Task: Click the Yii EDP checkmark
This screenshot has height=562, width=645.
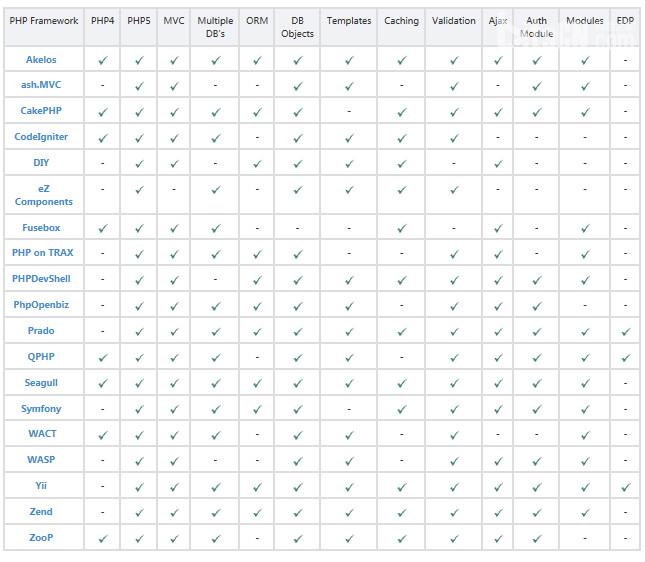Action: [x=625, y=487]
